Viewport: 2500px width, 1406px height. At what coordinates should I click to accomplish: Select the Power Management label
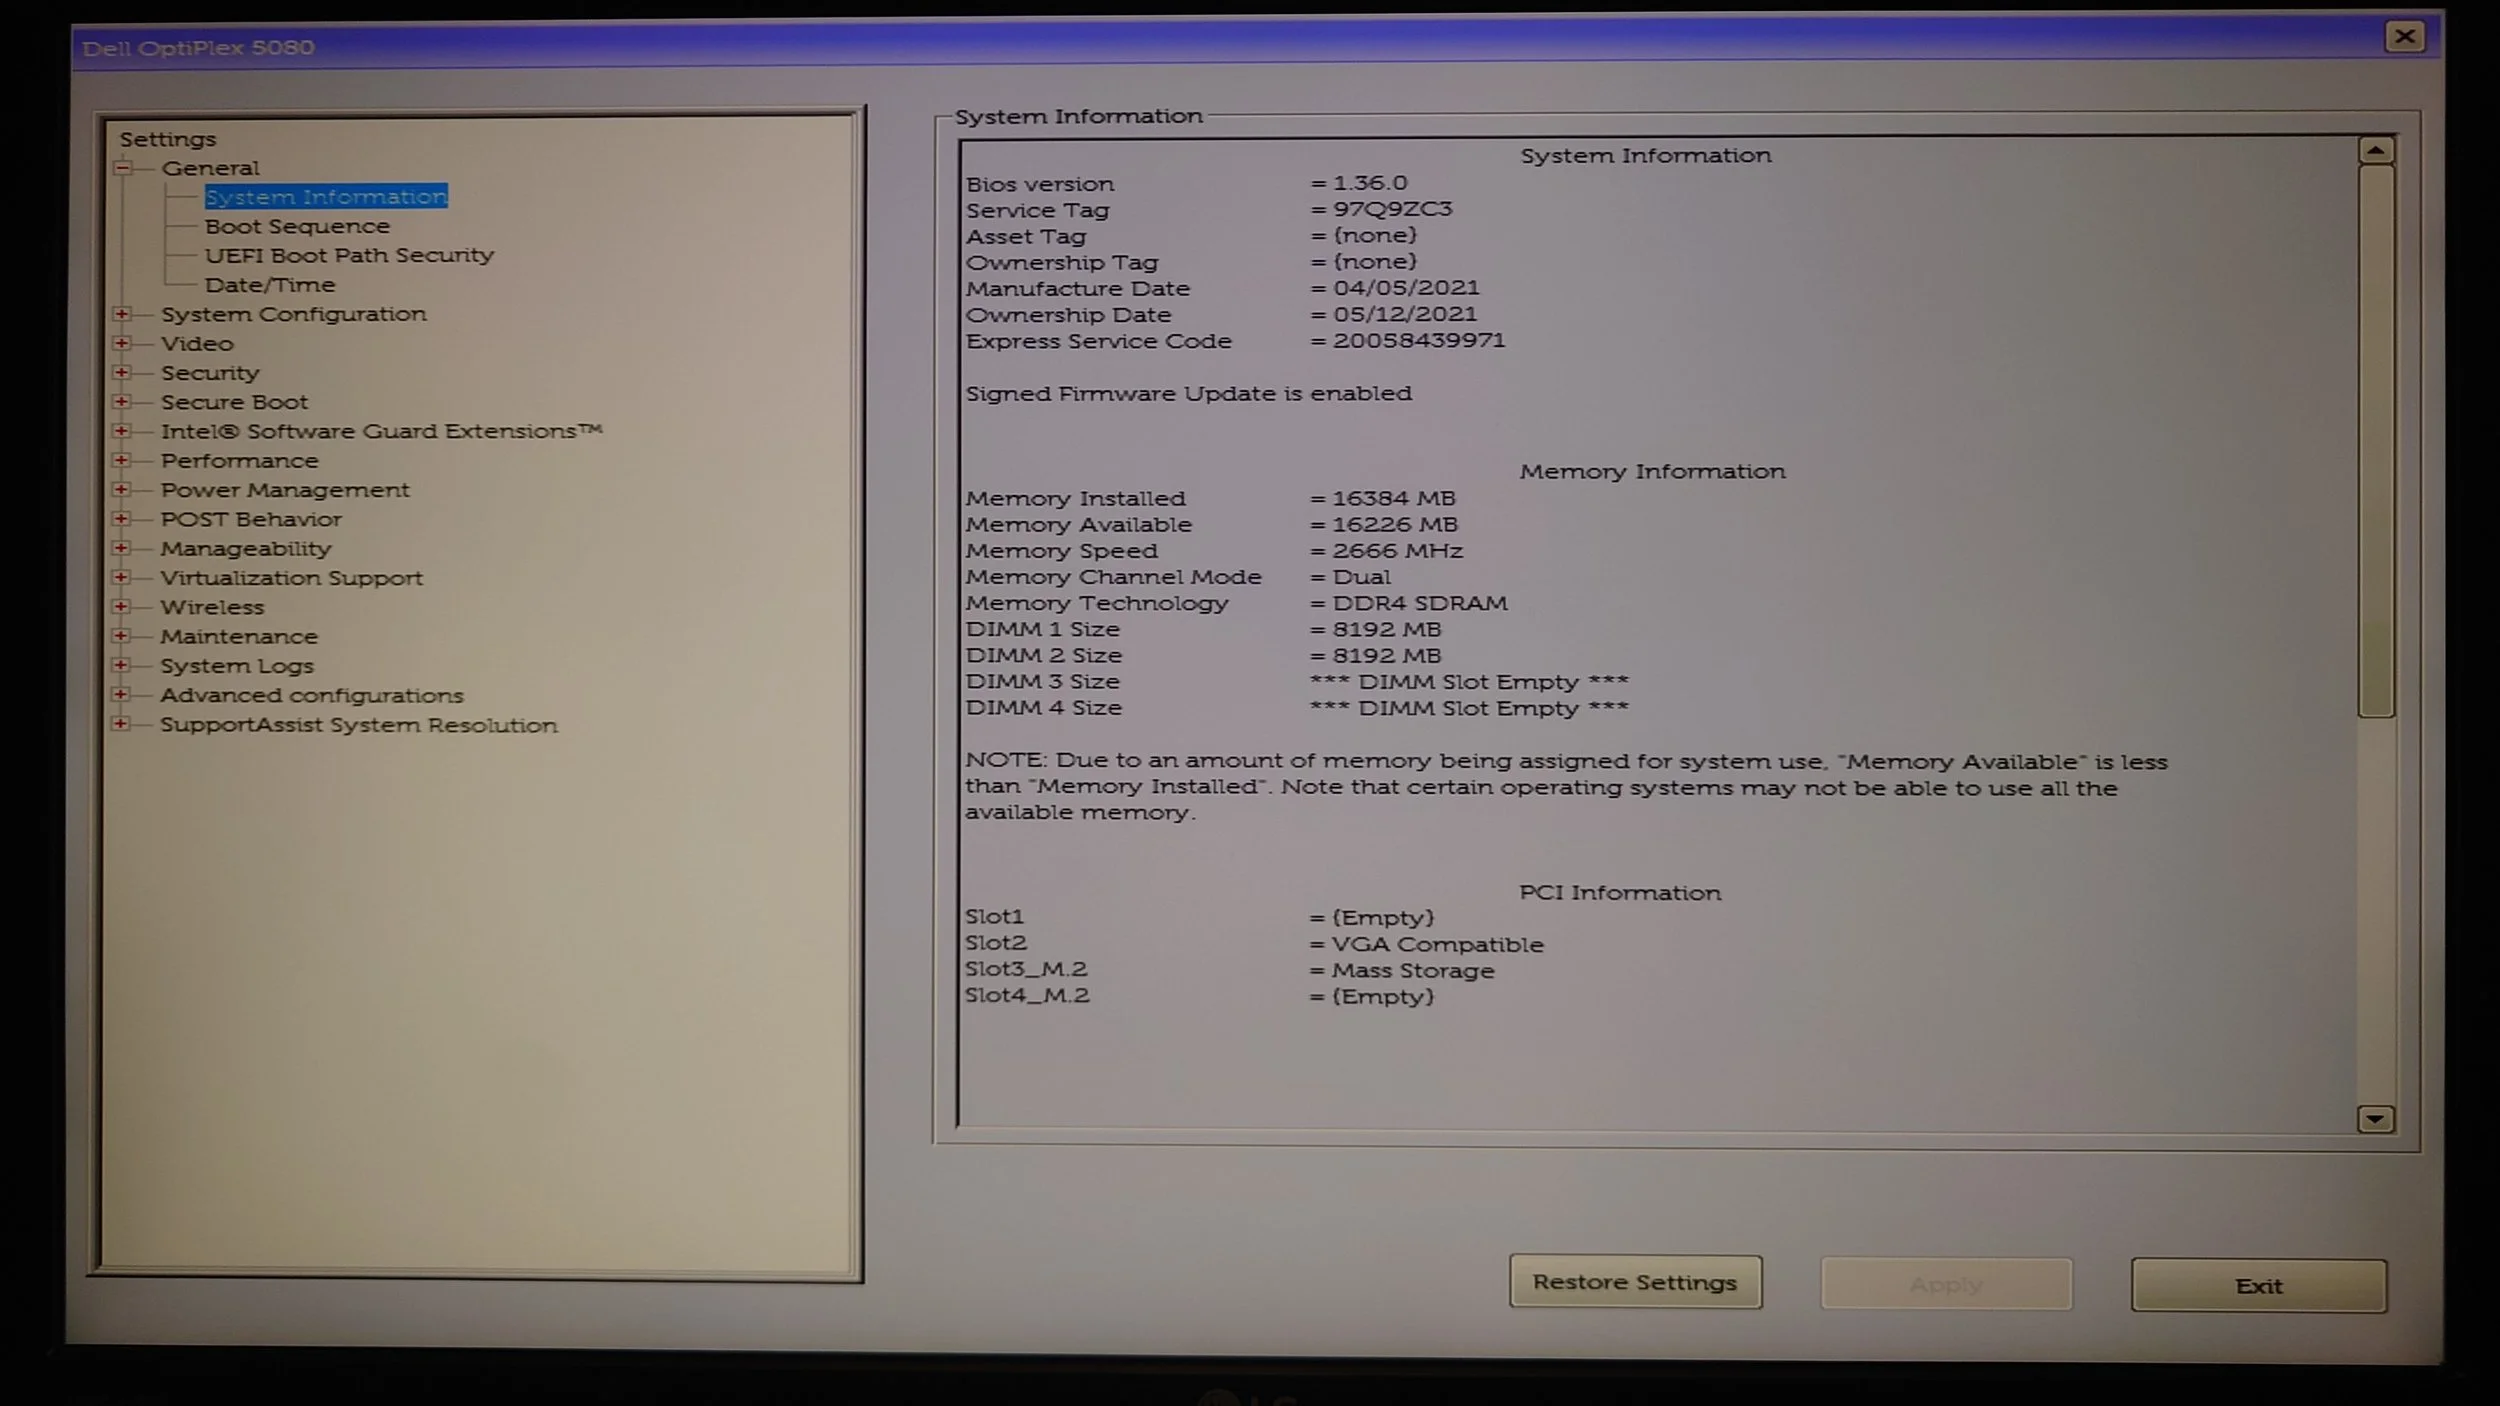[x=285, y=490]
